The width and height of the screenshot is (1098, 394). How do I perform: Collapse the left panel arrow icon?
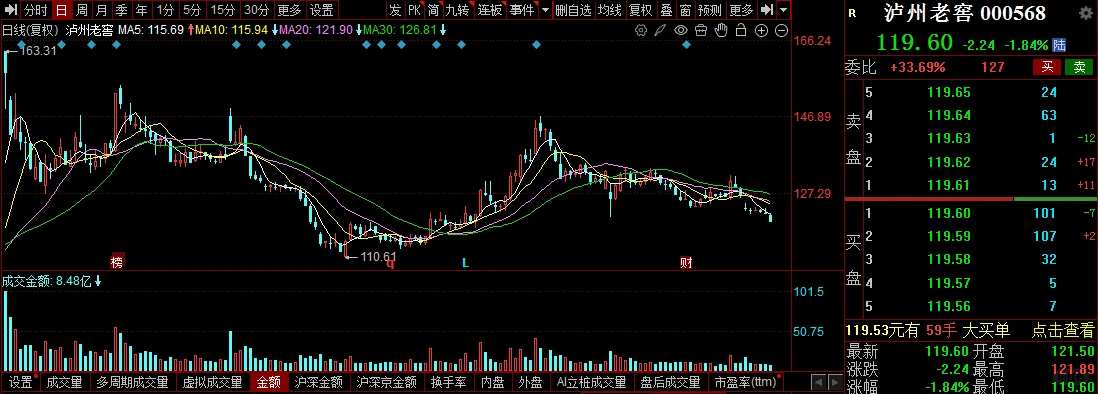click(10, 10)
